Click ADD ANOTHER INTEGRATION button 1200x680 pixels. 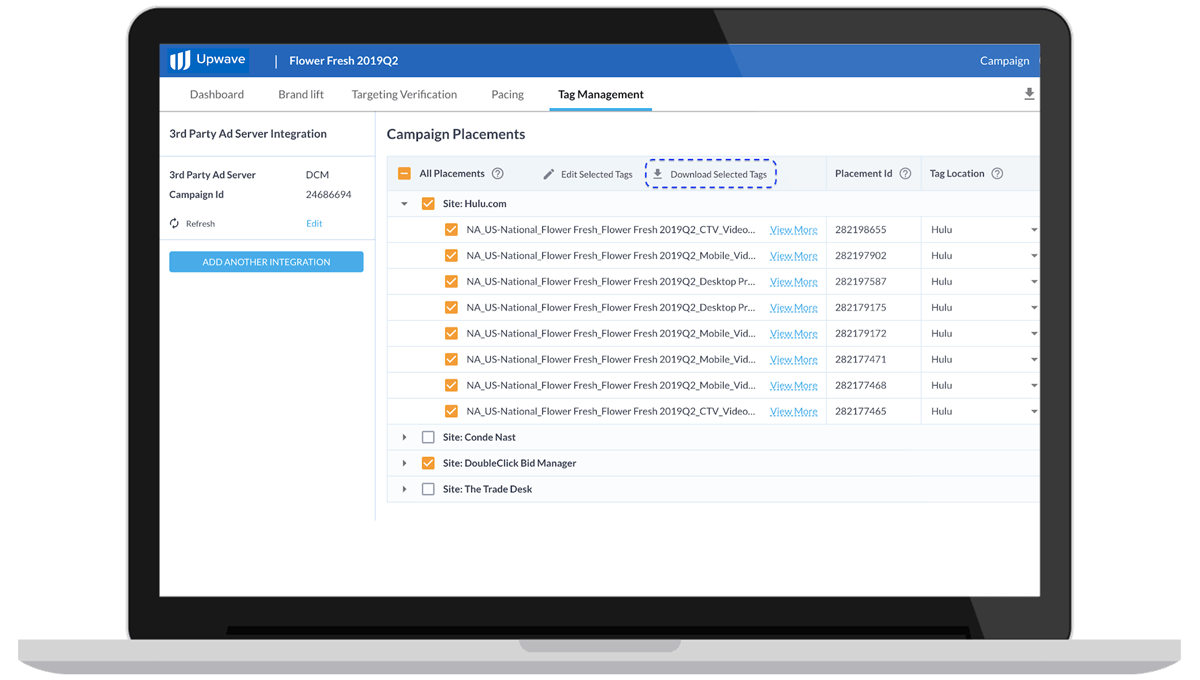tap(266, 262)
